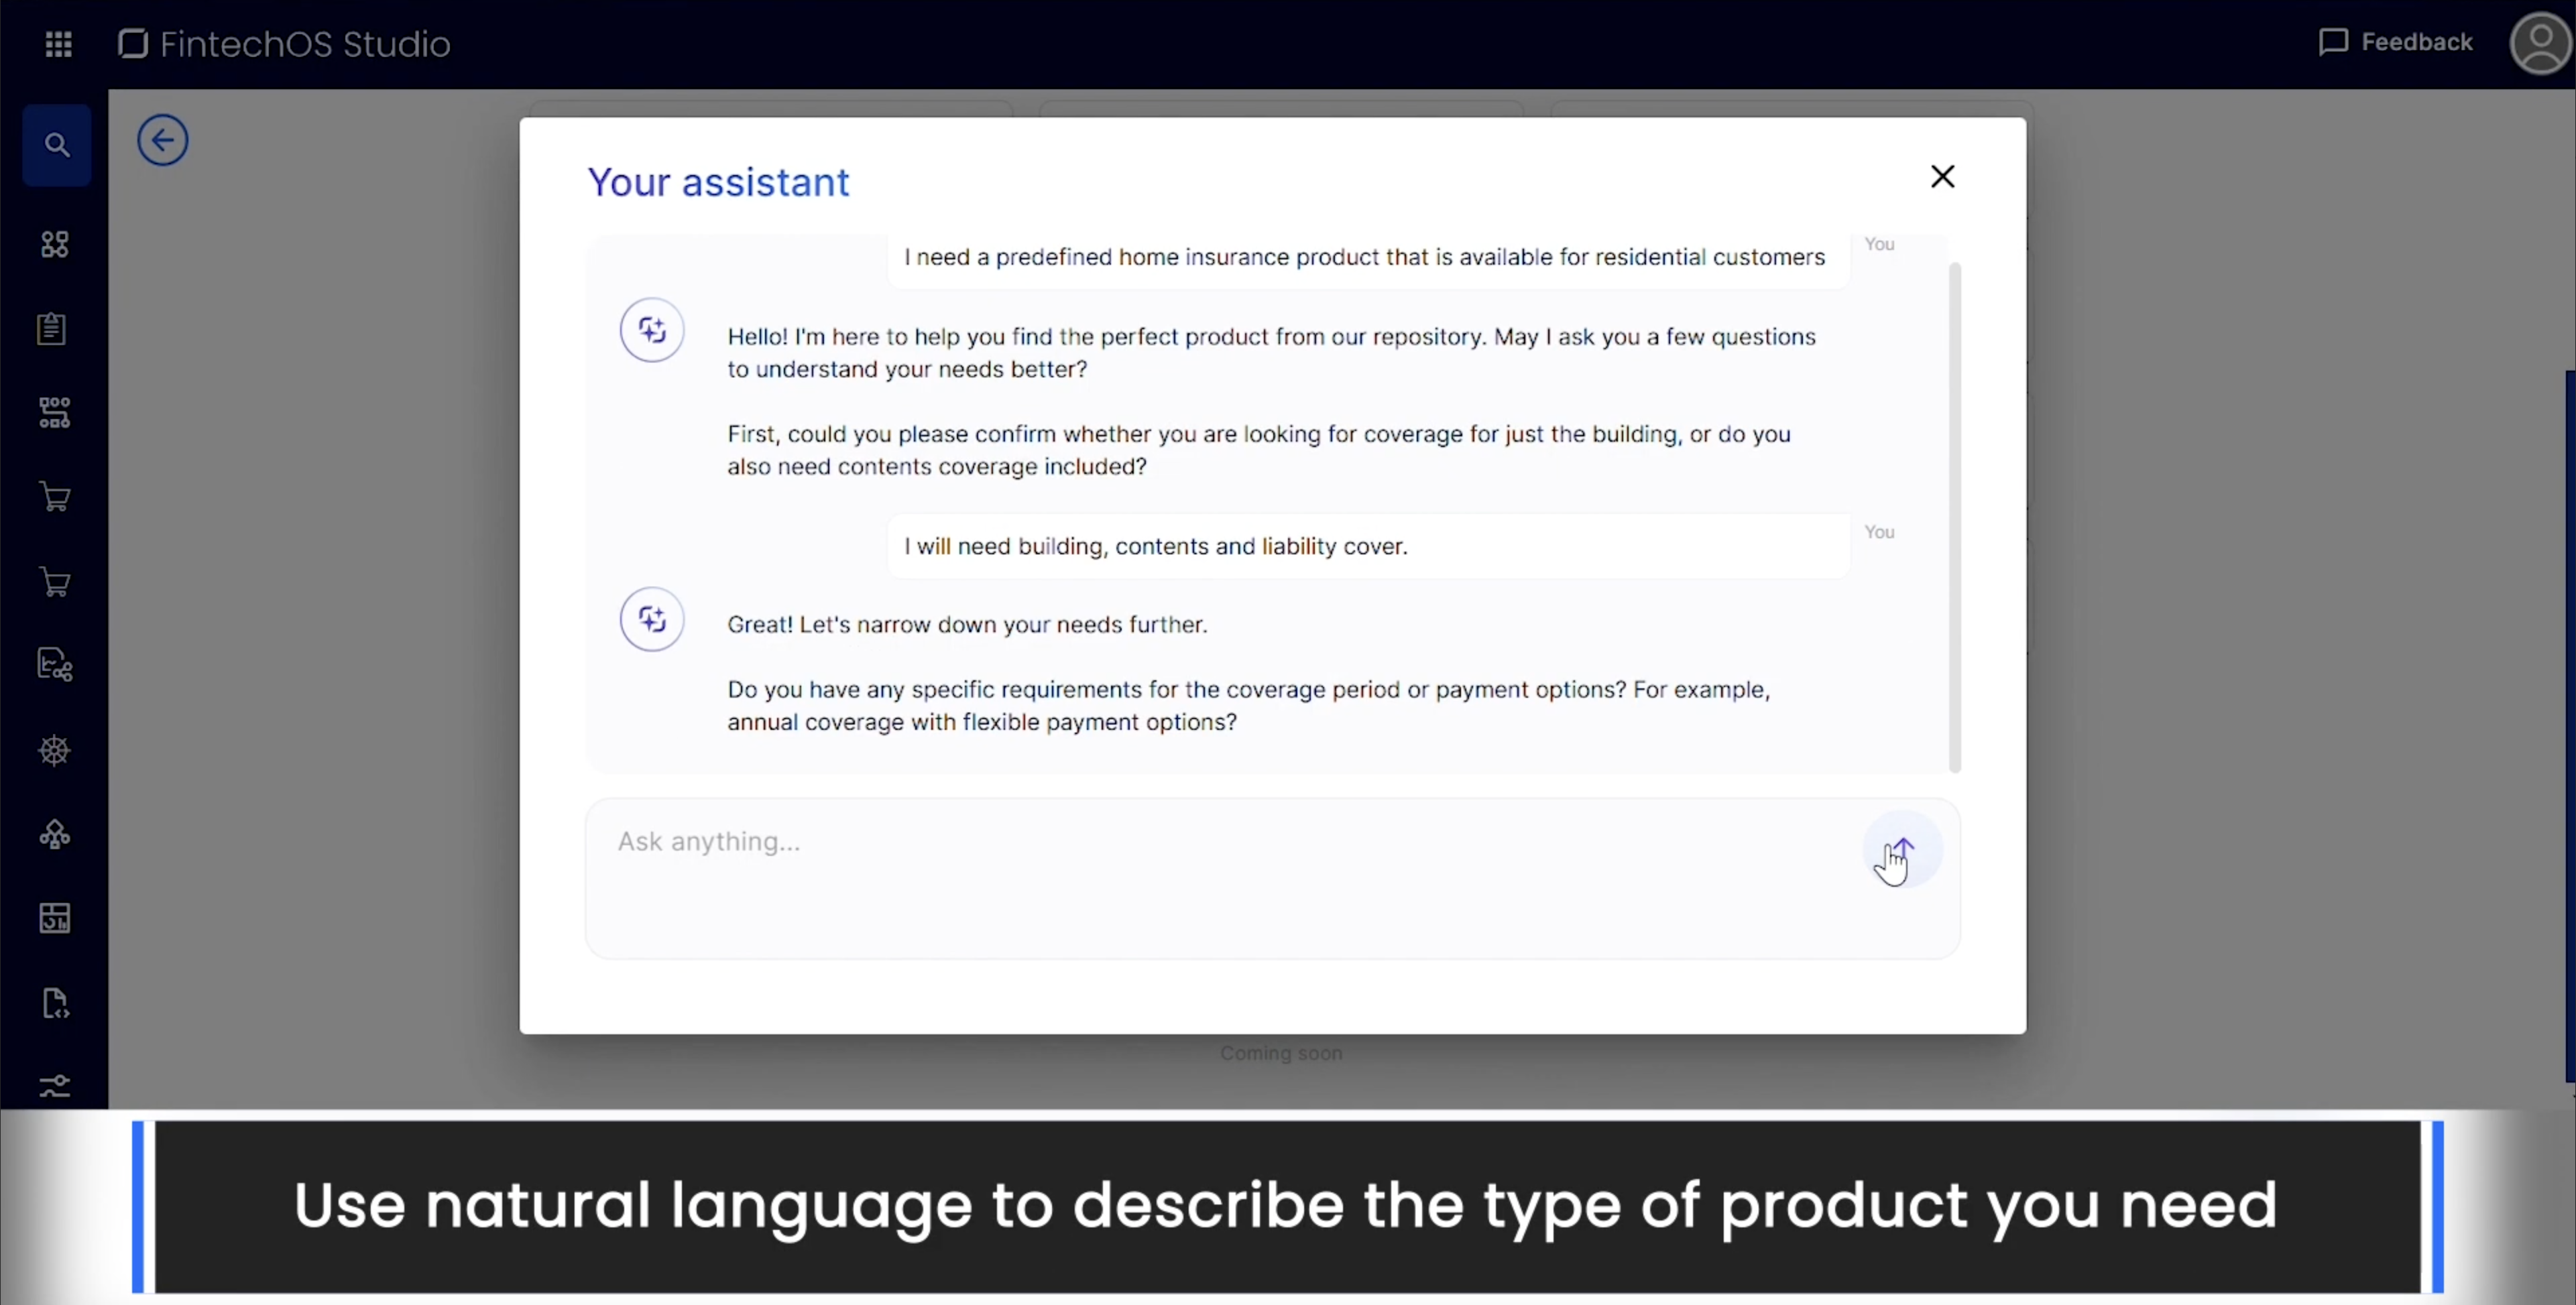Send the message with arrow button

tap(1902, 849)
